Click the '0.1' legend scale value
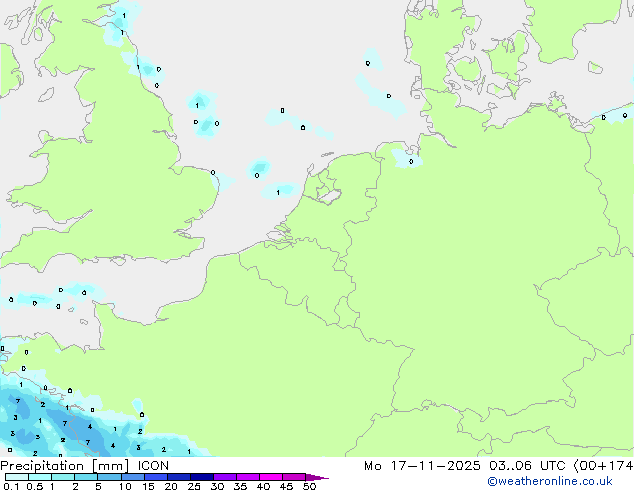Screen dimensions: 634x490 11,486
